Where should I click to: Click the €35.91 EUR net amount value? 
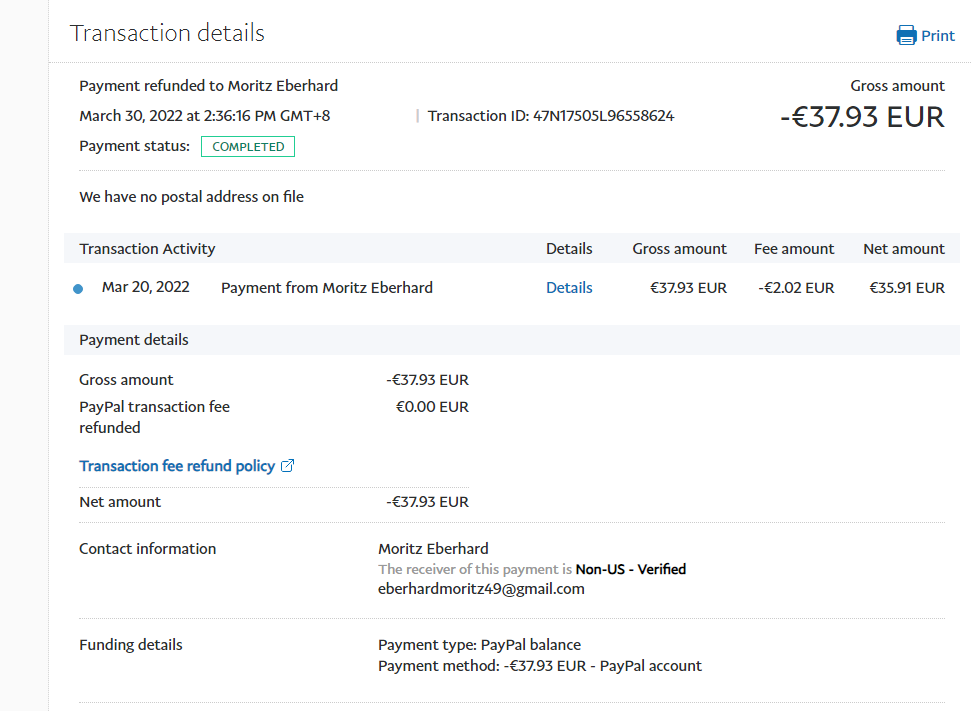(x=907, y=288)
